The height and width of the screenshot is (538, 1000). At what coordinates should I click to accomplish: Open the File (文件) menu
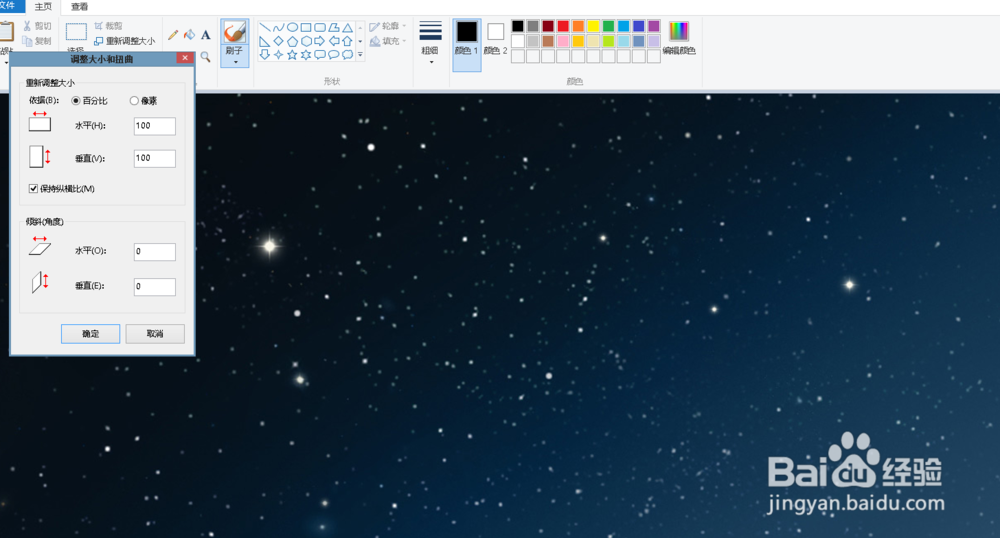coord(9,6)
